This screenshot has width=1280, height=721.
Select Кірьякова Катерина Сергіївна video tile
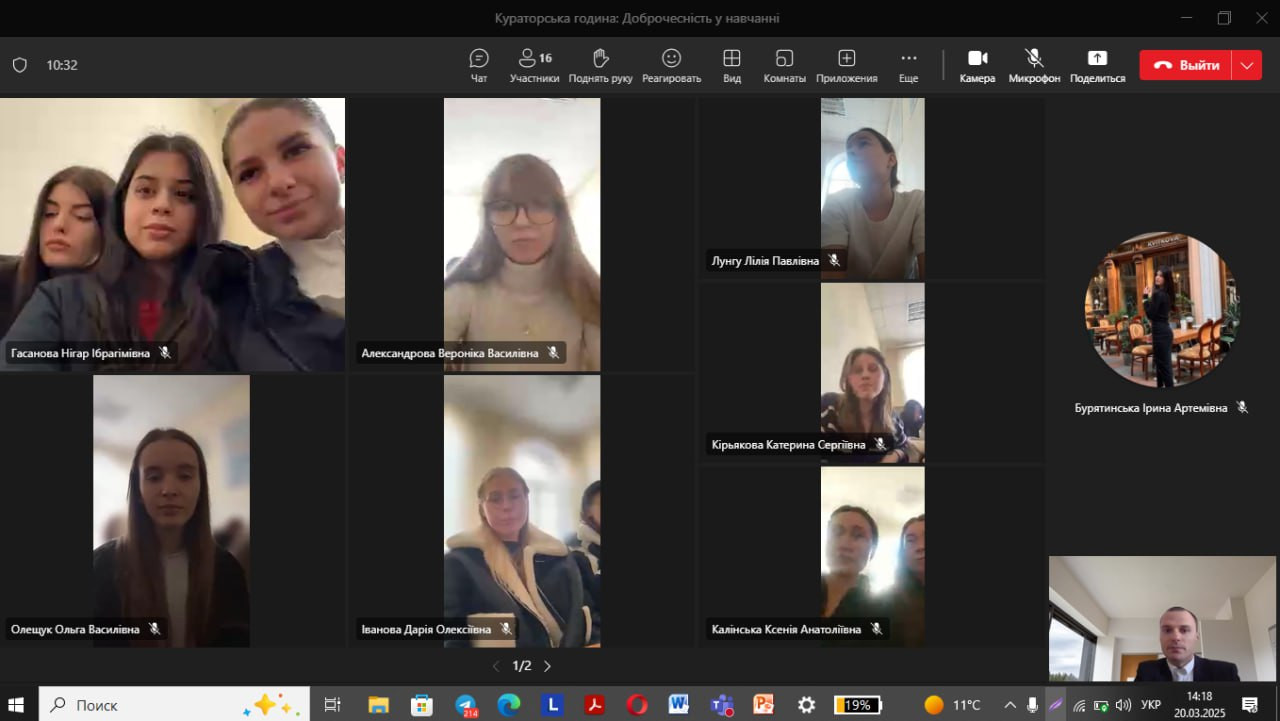[x=872, y=373]
